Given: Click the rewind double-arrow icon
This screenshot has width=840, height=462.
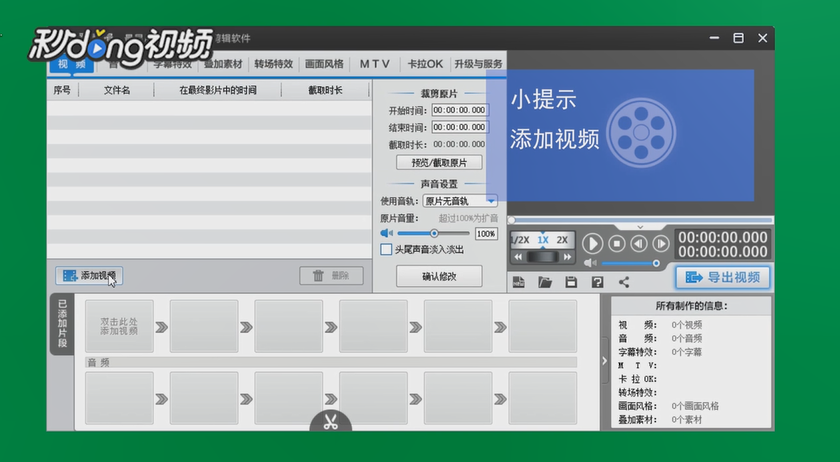Looking at the screenshot, I should click(518, 257).
